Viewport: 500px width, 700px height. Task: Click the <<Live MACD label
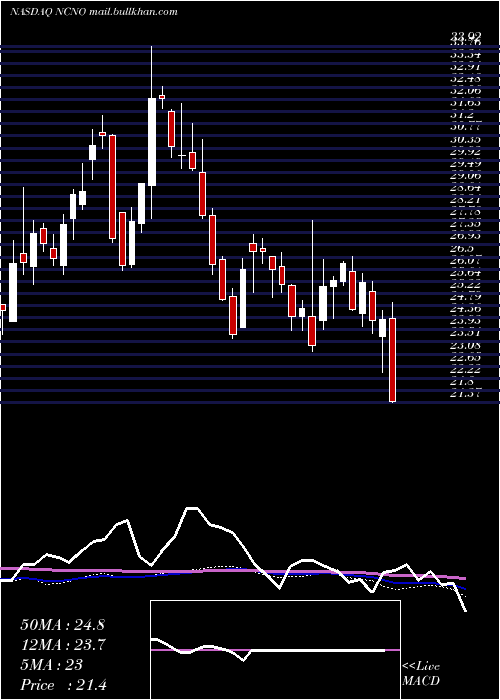(x=421, y=674)
